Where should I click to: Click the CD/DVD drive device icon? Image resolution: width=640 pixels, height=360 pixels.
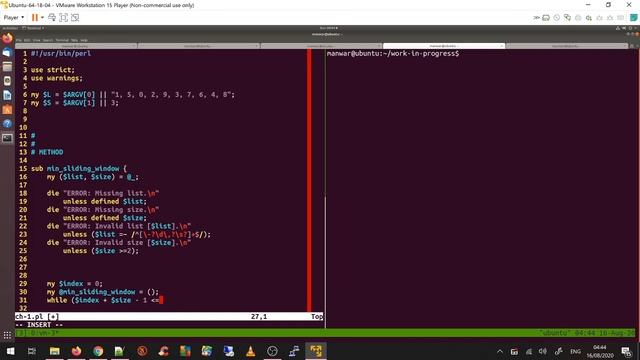point(557,18)
